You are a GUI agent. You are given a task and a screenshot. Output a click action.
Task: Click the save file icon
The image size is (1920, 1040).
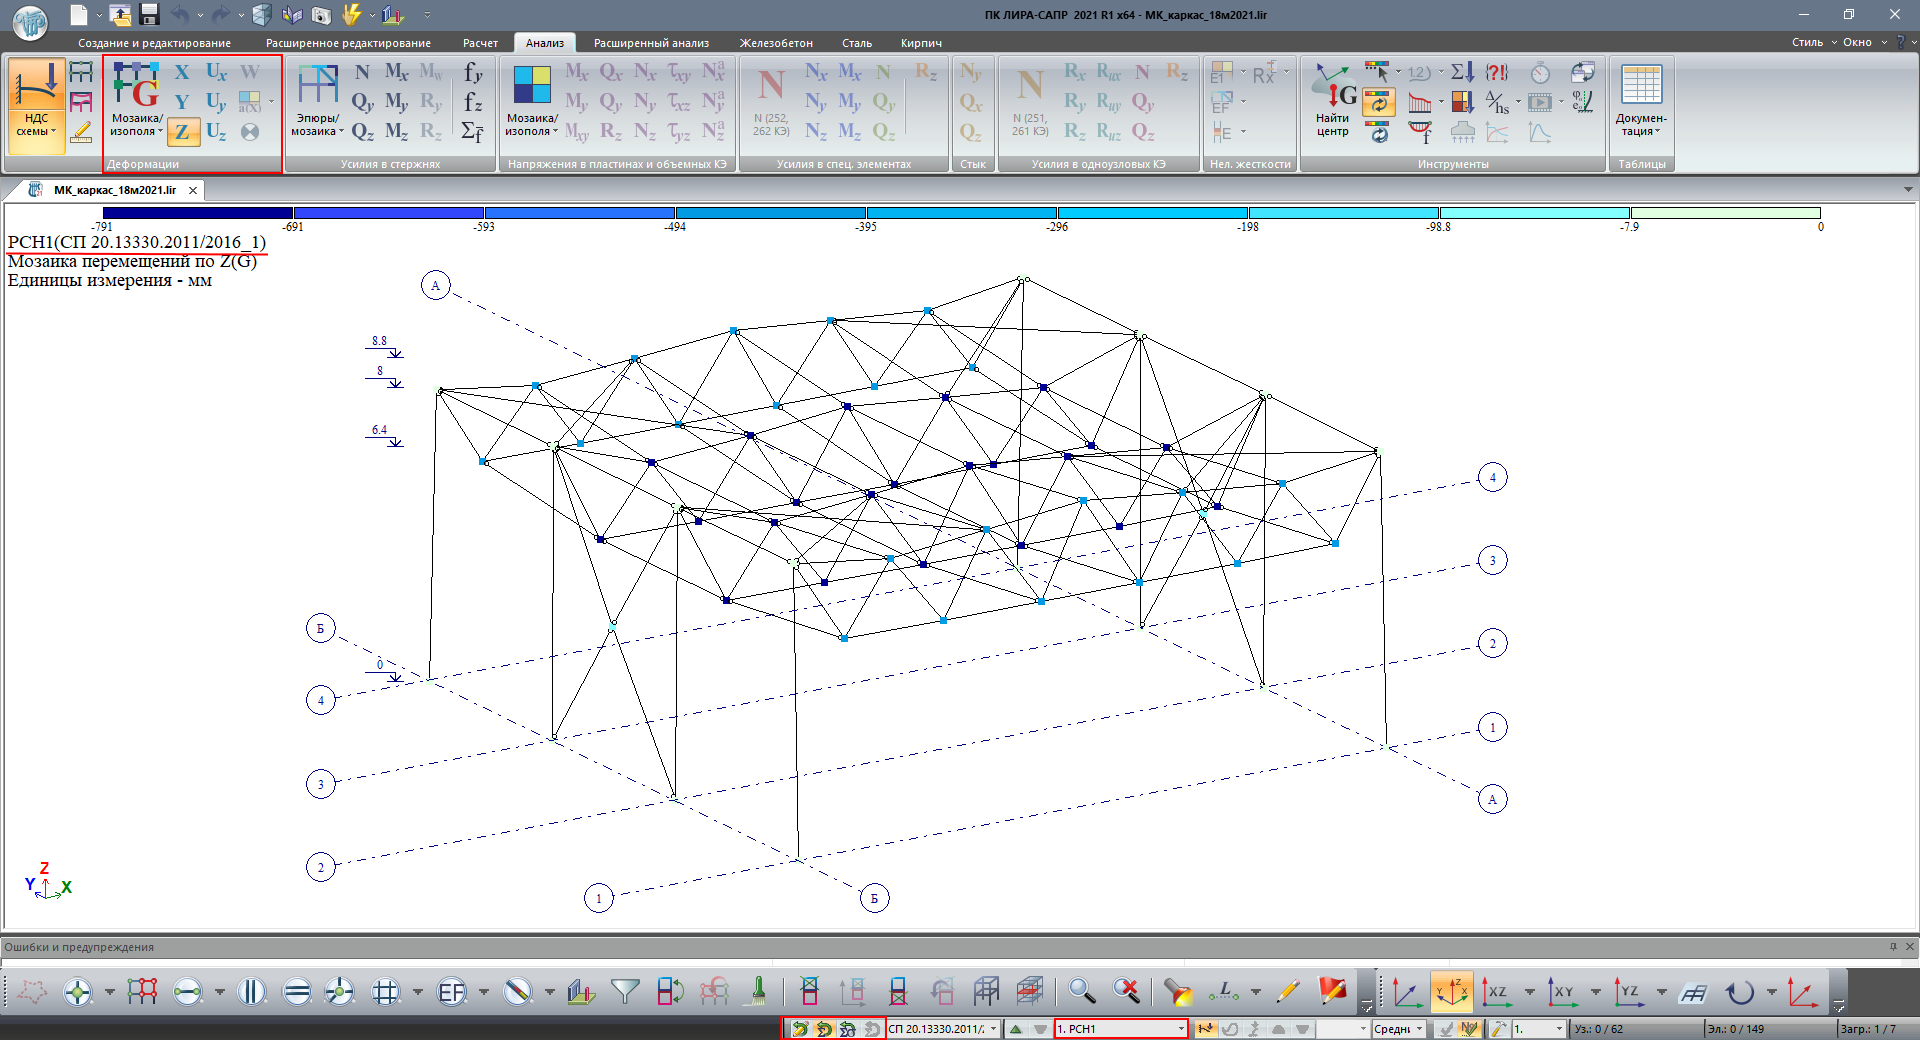150,14
